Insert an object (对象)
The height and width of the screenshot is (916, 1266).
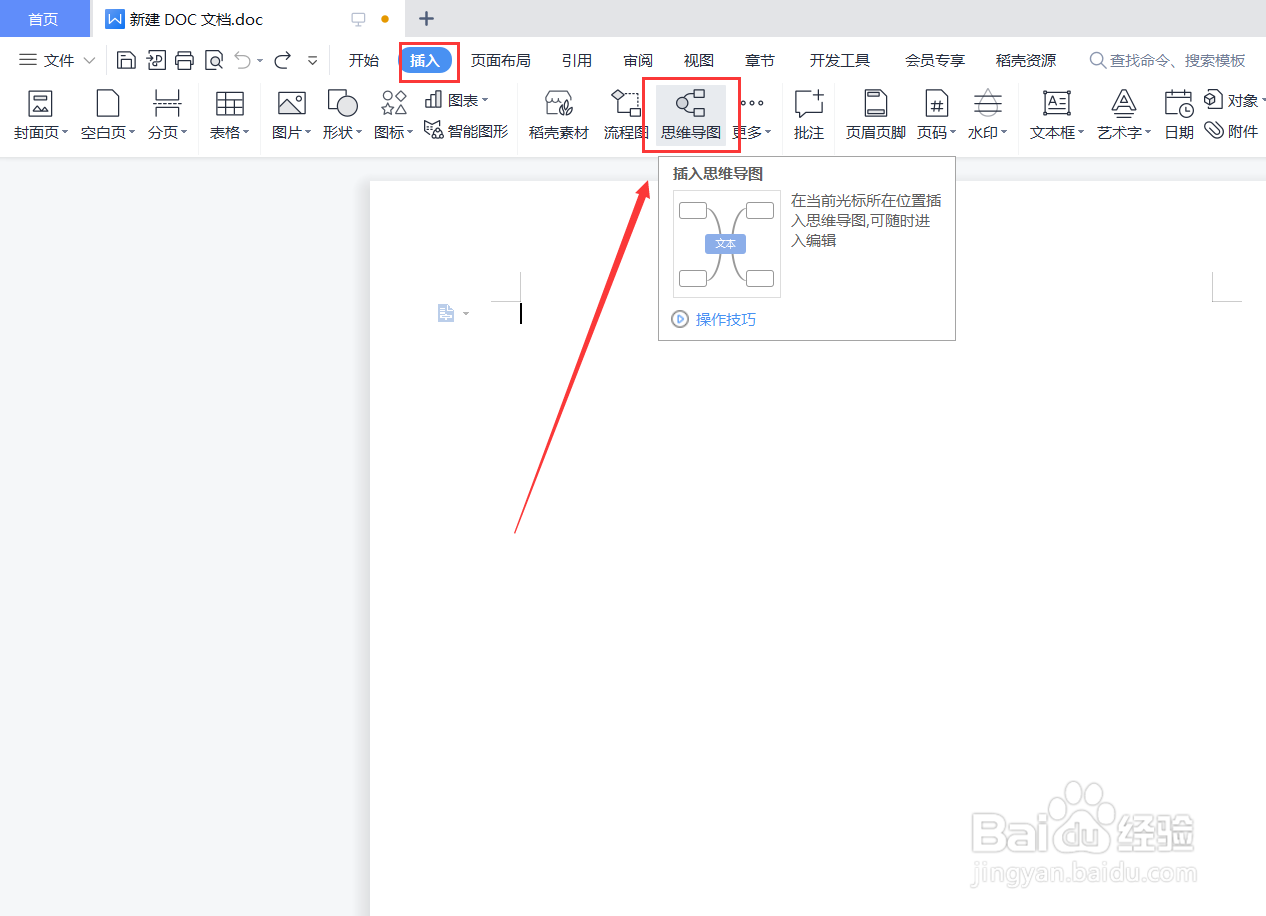click(x=1235, y=100)
